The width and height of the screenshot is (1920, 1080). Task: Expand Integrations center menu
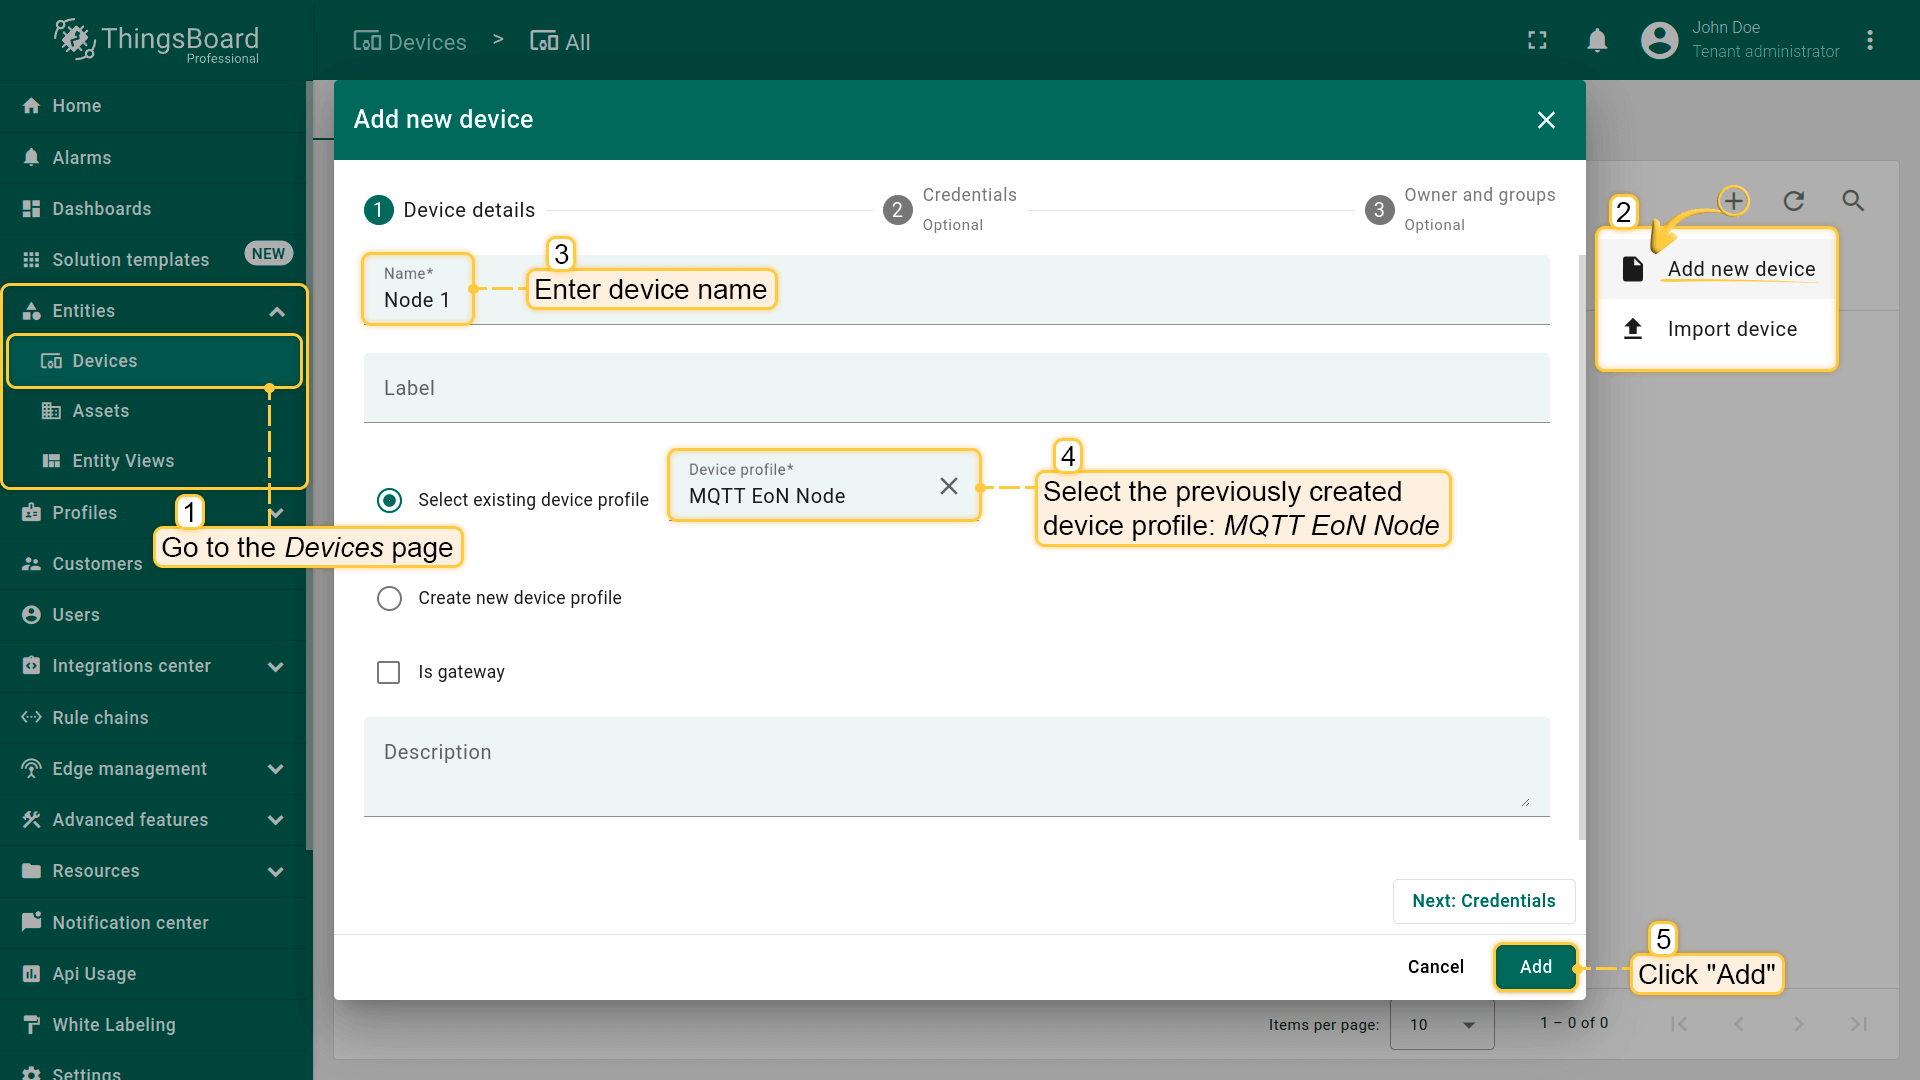click(x=276, y=667)
